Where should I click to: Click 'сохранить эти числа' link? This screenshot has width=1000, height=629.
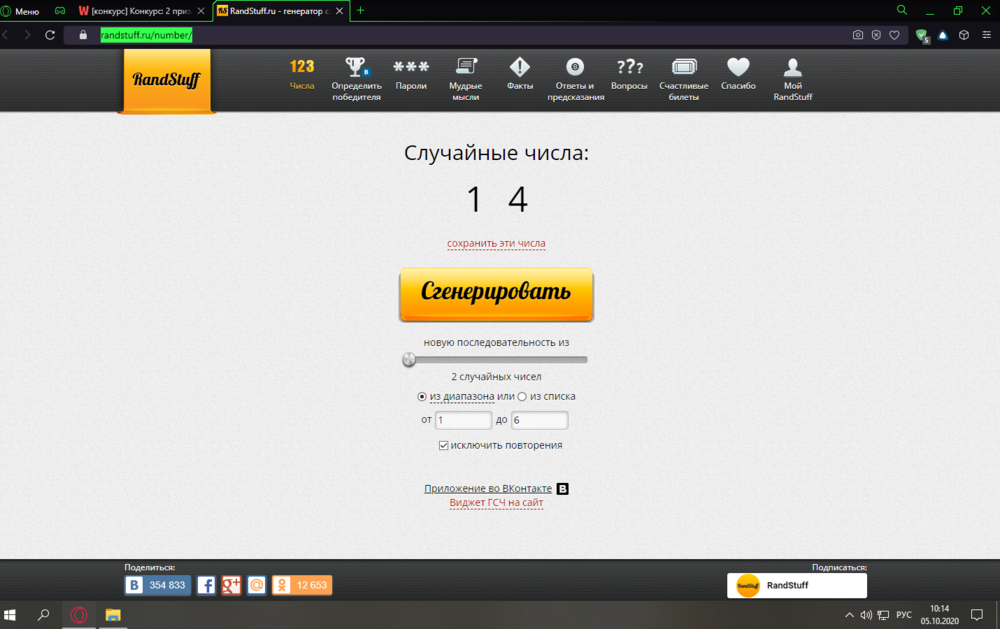point(496,243)
